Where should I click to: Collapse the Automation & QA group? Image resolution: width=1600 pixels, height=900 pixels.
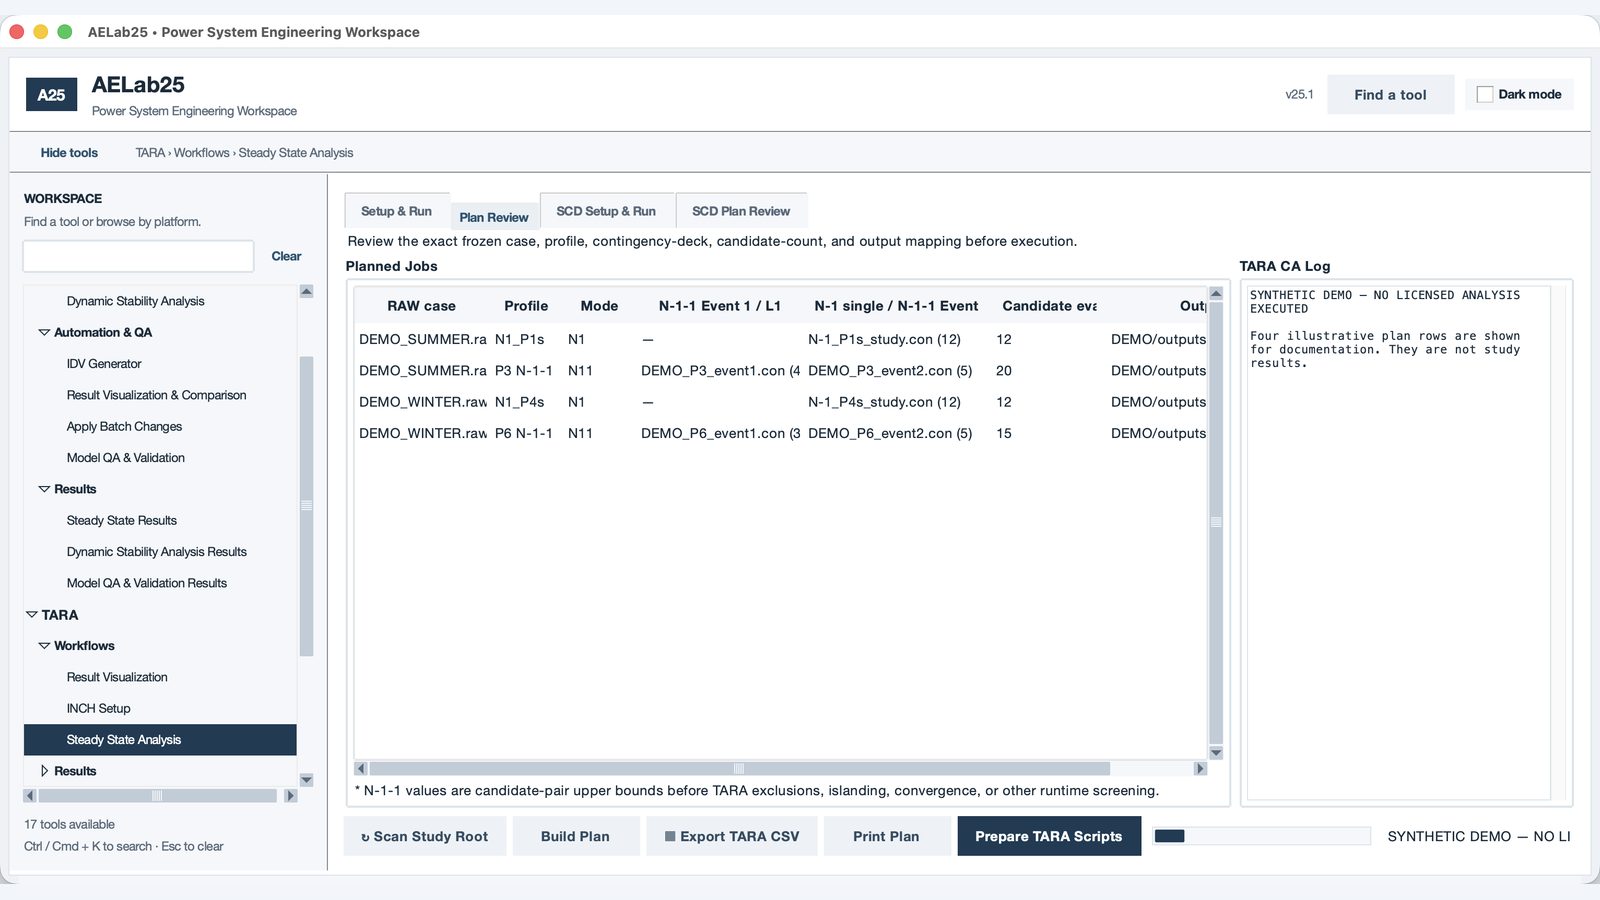[44, 332]
